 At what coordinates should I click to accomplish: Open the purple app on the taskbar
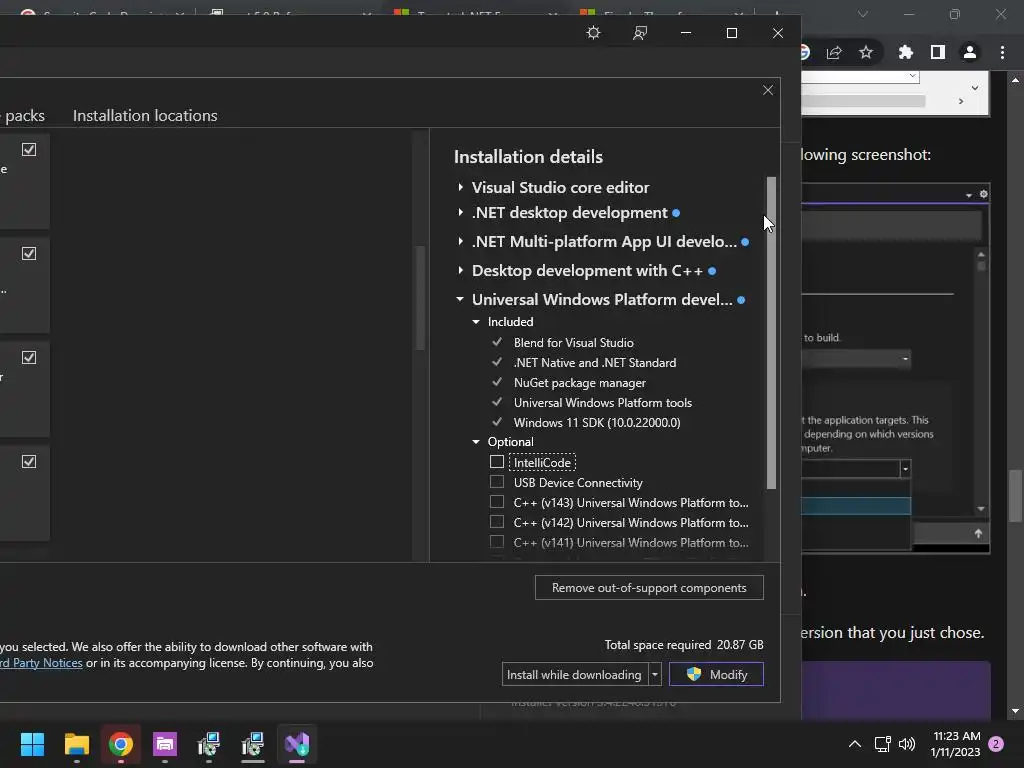165,744
